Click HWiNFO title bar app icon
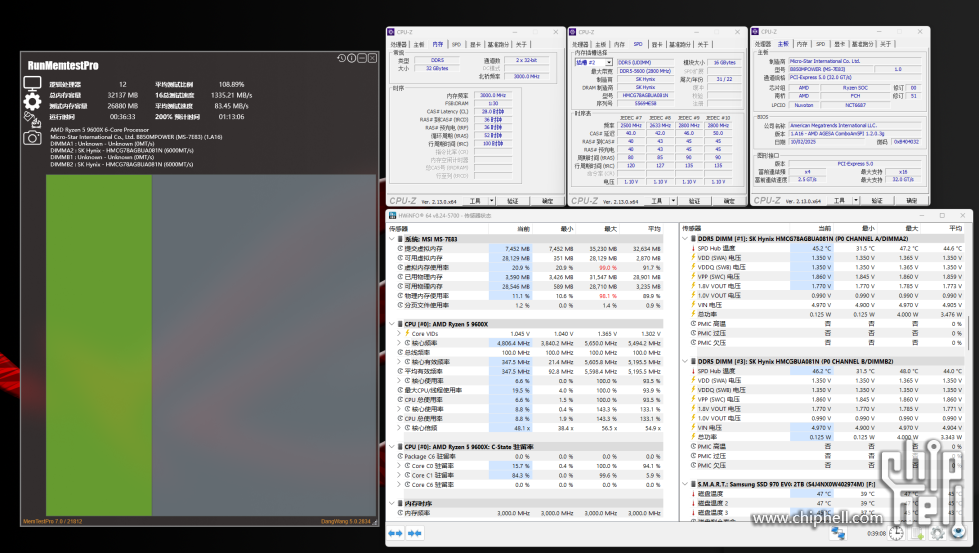Screen dimensions: 979x553 tap(392, 215)
